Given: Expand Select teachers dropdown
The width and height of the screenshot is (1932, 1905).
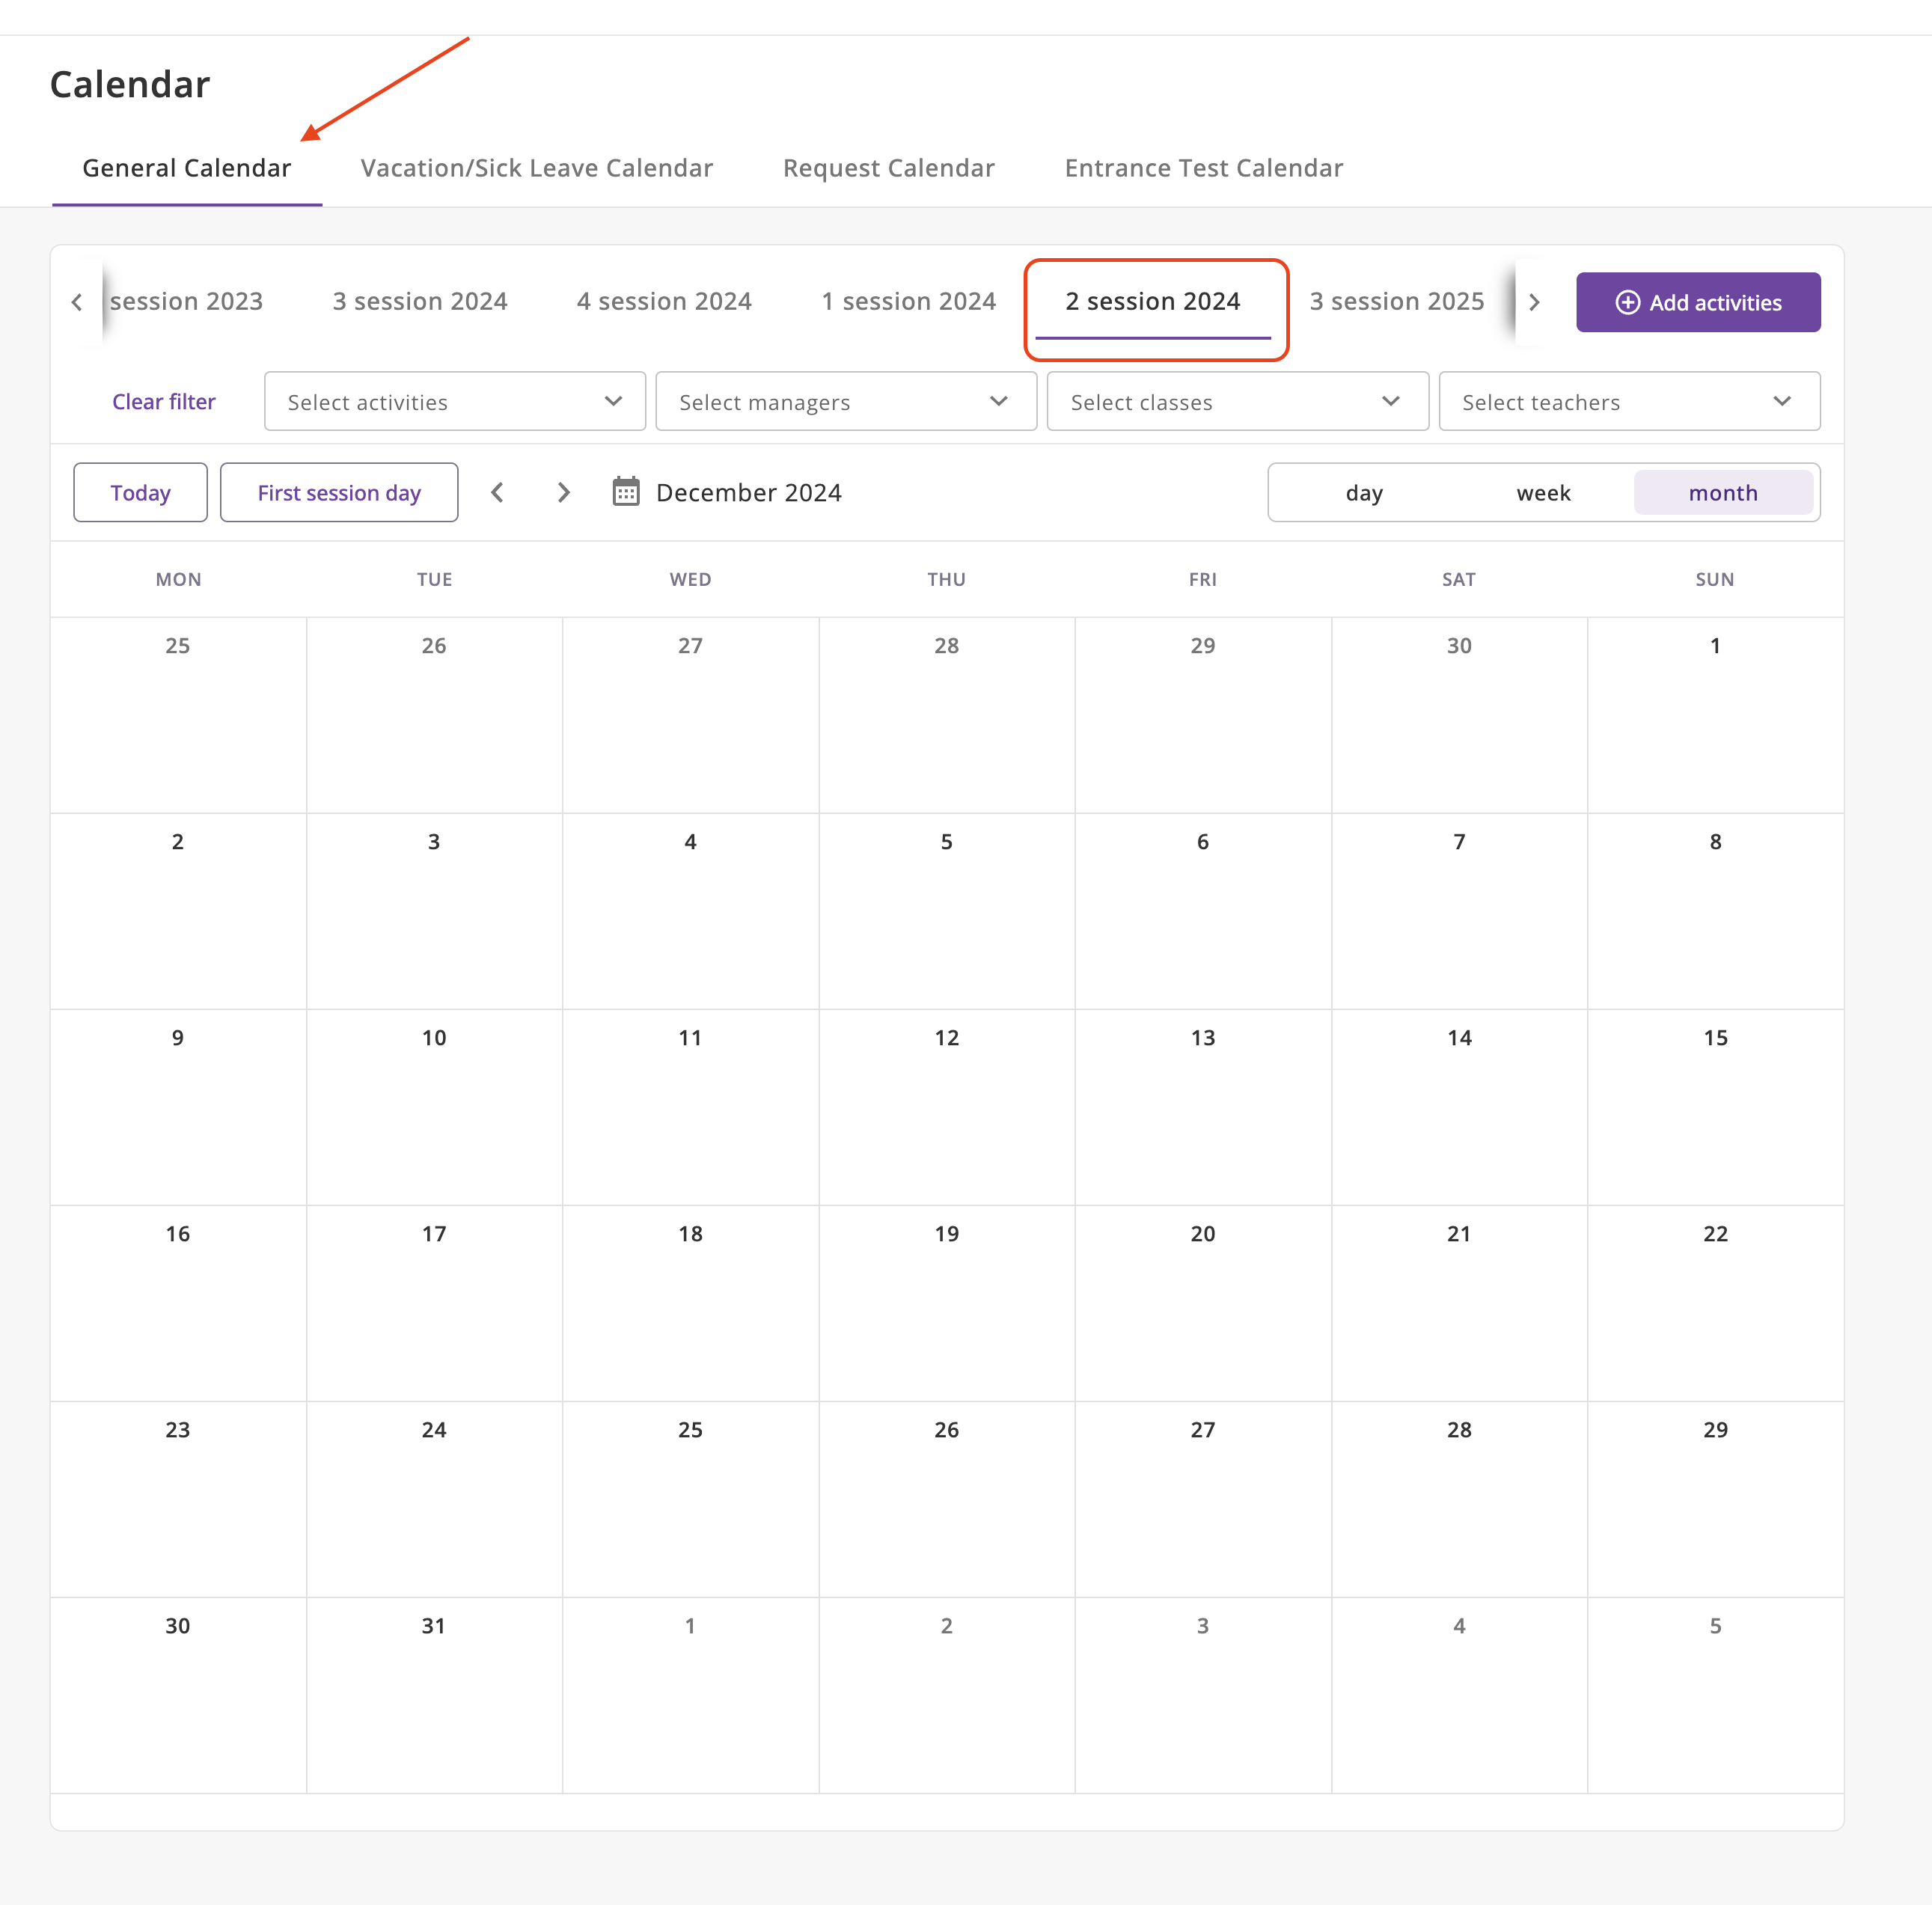Looking at the screenshot, I should (1628, 402).
